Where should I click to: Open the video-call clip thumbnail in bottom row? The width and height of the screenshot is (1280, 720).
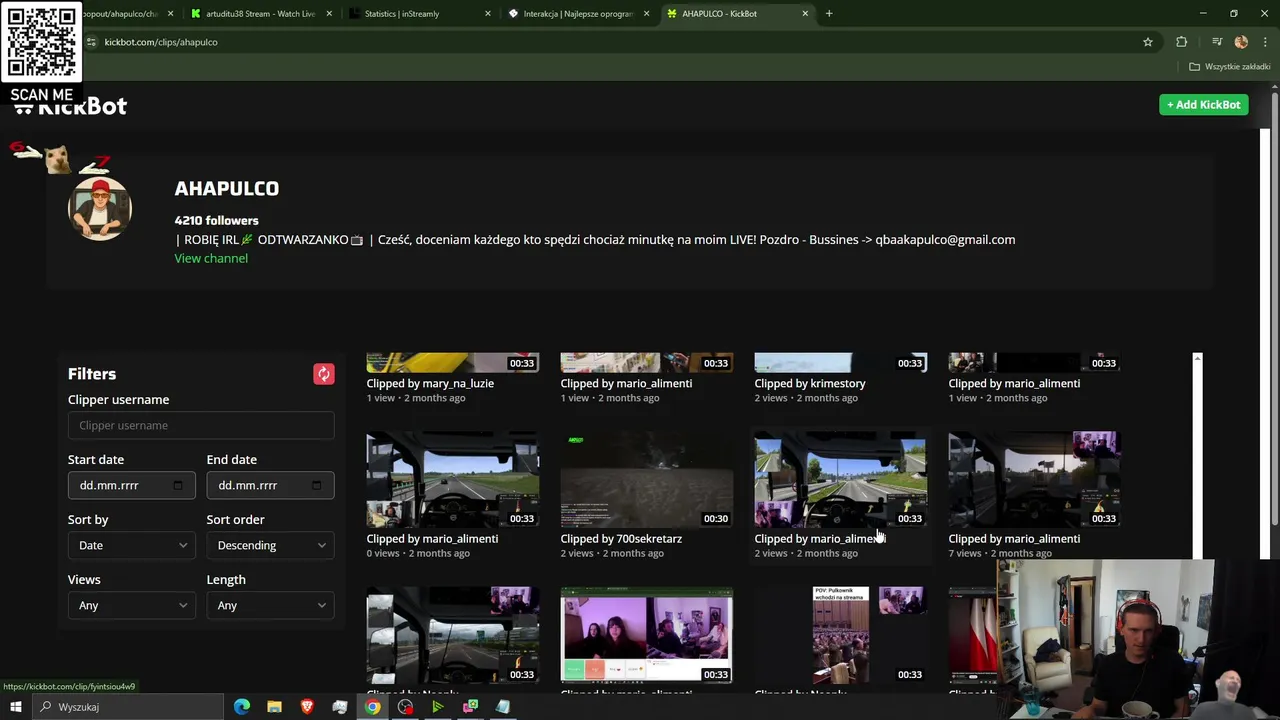tap(646, 635)
